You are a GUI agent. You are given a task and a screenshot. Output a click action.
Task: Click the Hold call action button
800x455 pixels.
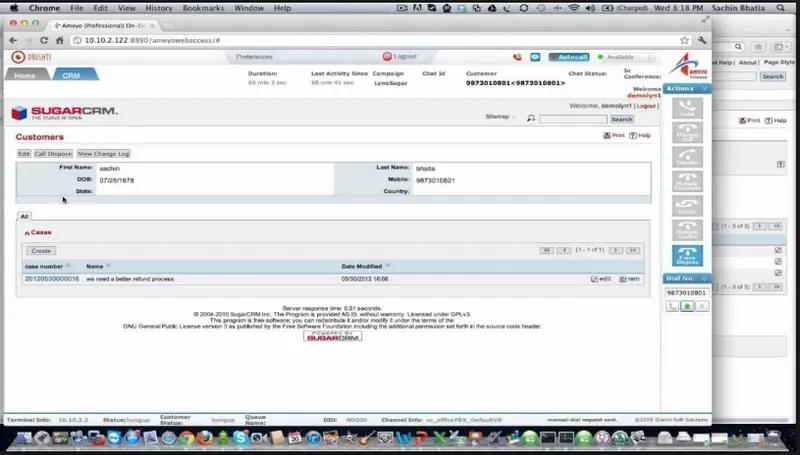point(687,108)
